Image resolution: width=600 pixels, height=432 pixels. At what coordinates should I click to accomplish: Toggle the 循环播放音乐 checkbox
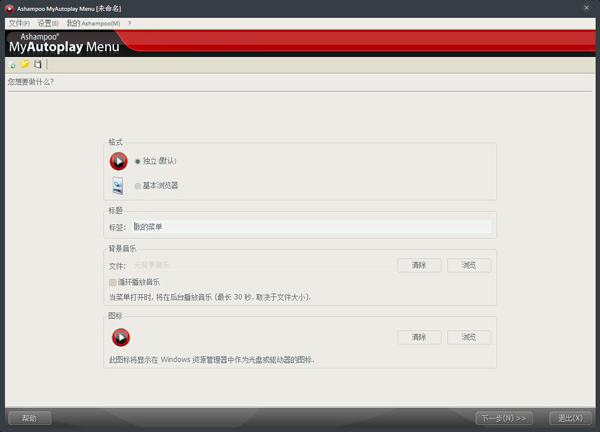click(x=112, y=282)
